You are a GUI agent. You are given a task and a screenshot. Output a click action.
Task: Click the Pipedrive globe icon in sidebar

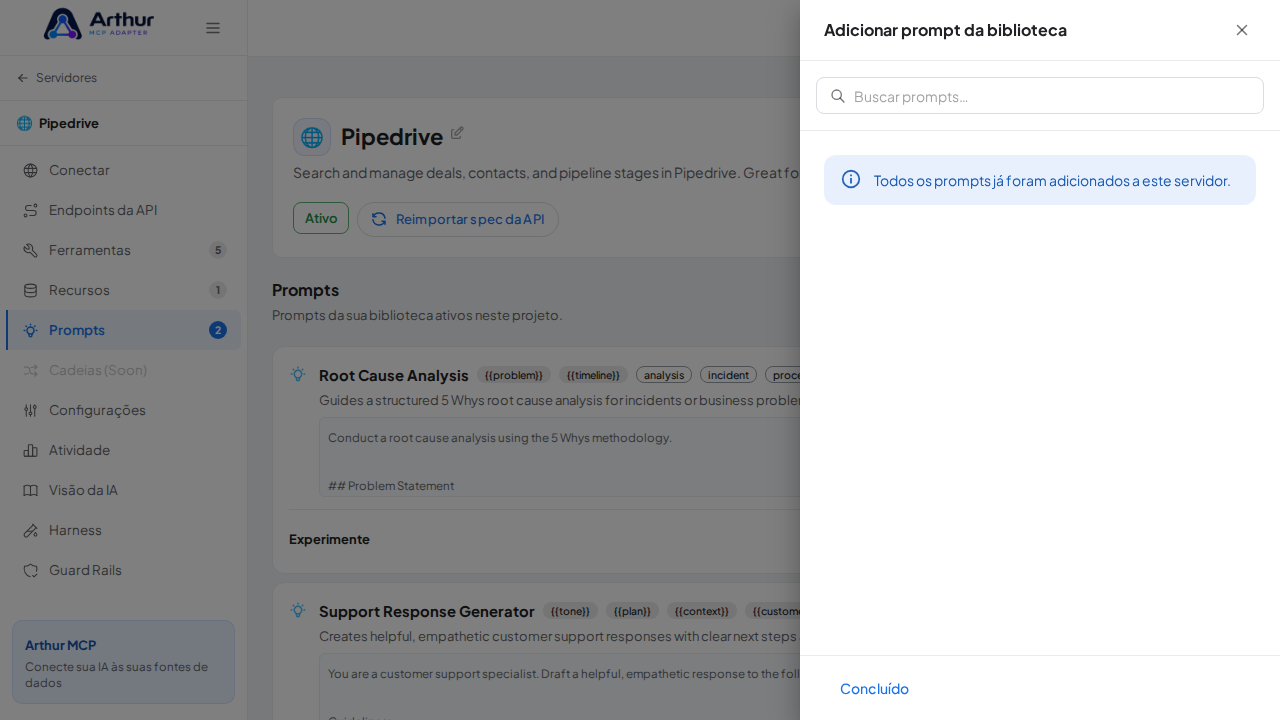(25, 123)
